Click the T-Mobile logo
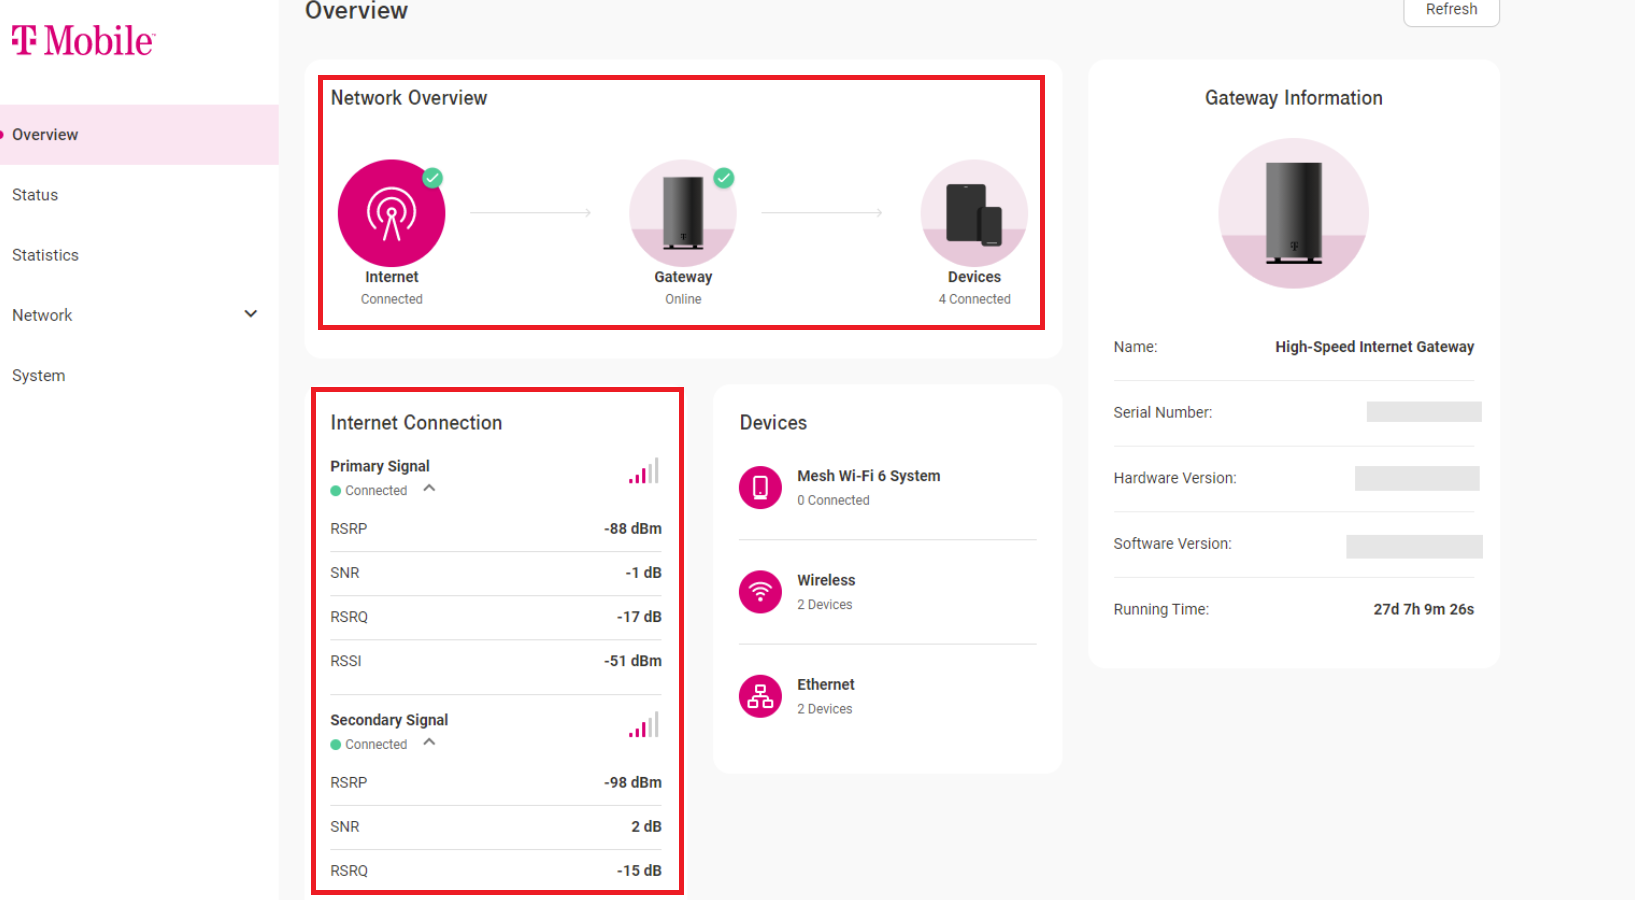The image size is (1635, 900). coord(83,40)
